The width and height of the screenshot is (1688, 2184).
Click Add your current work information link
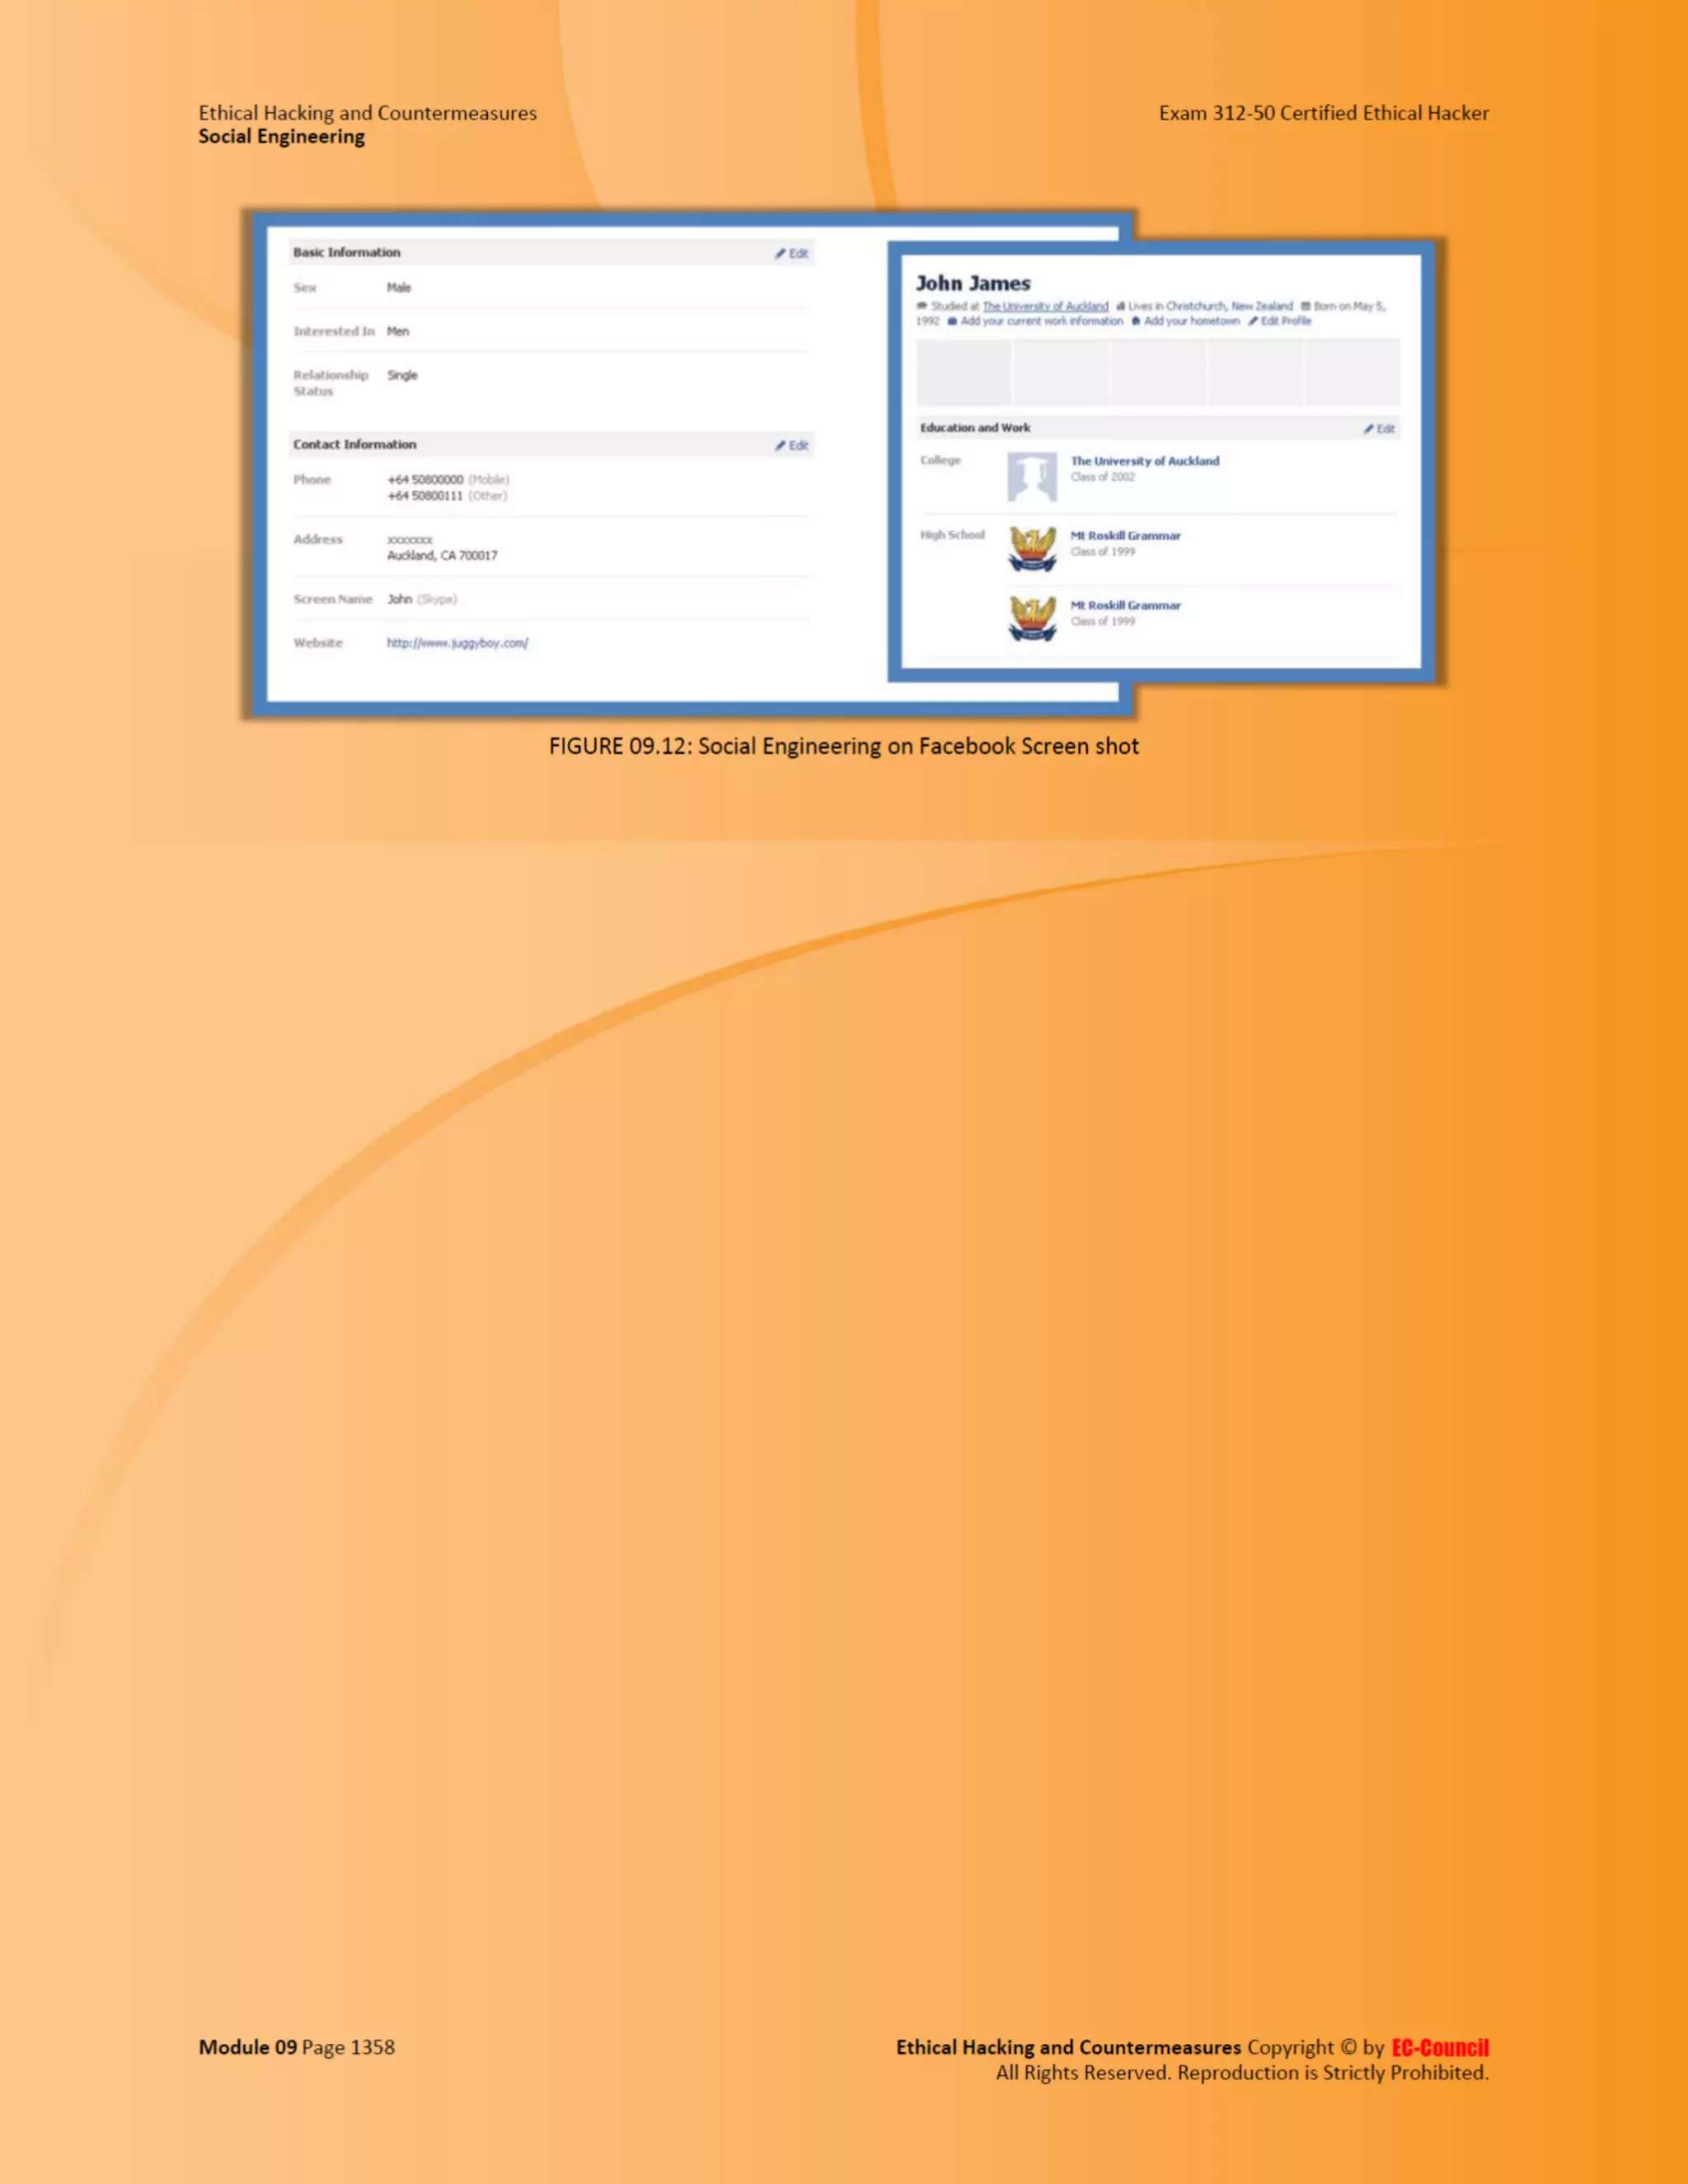[1041, 321]
